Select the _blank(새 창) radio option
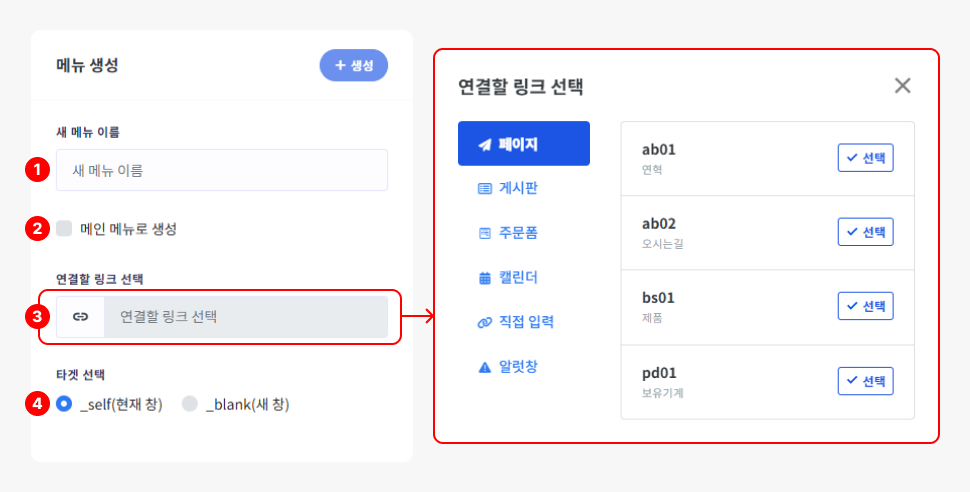Screen dimensions: 970x492 (x=190, y=404)
